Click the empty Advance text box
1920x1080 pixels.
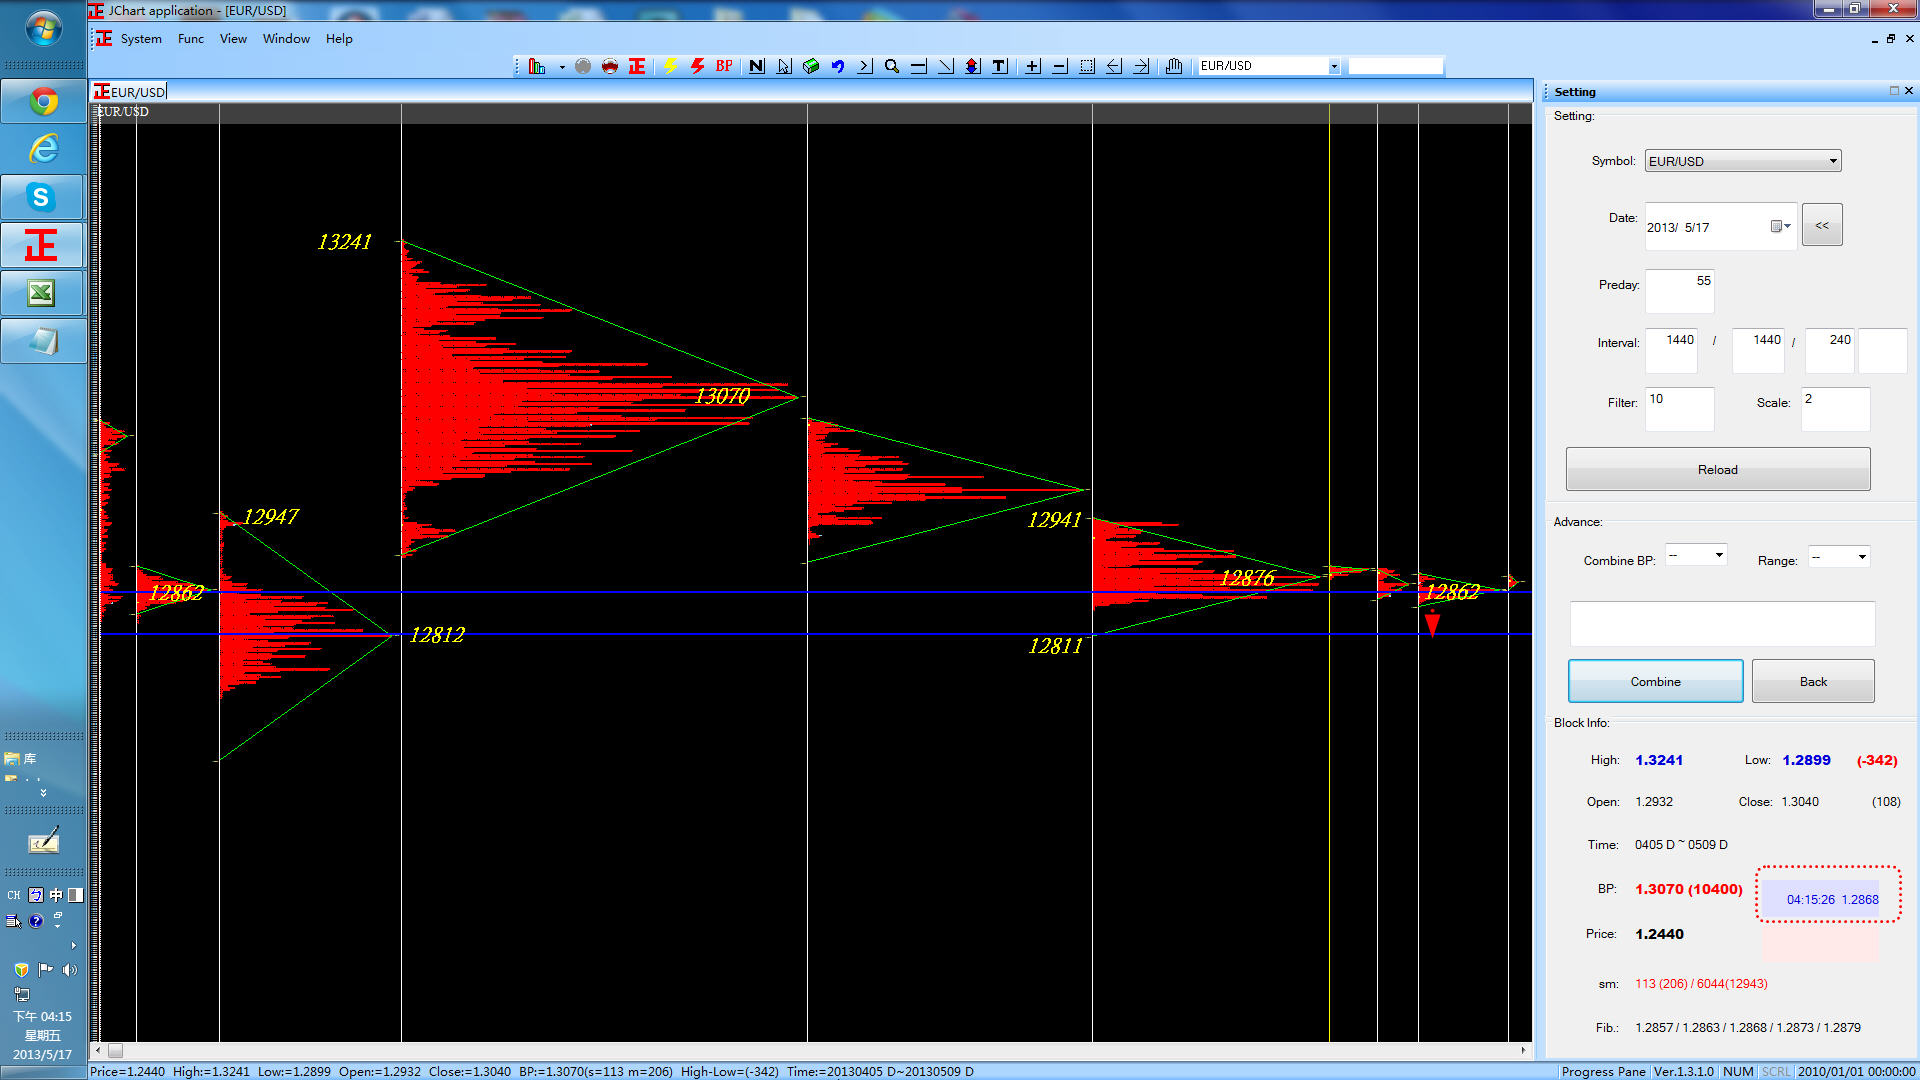click(x=1722, y=624)
